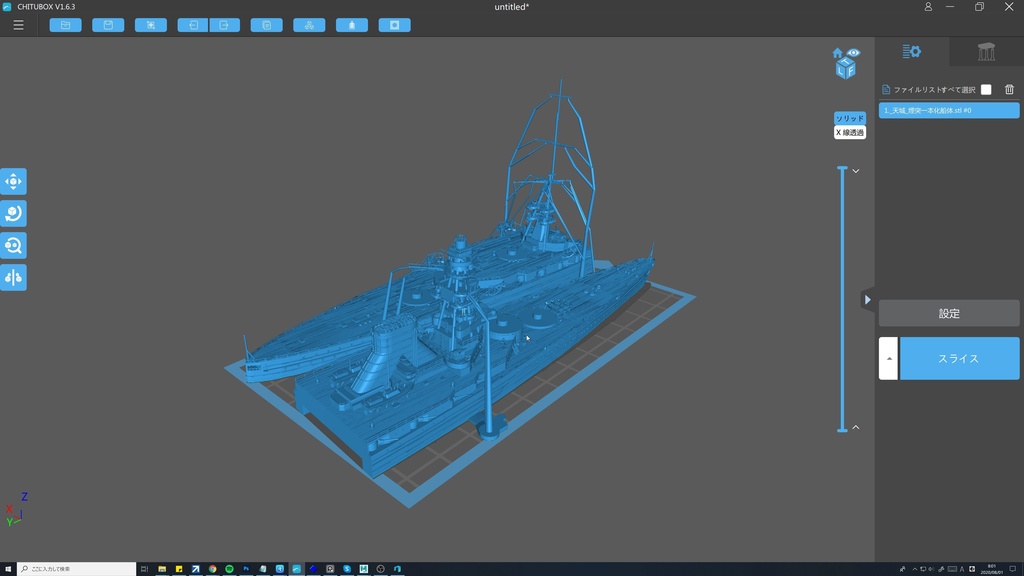Open File Explorer from taskbar
This screenshot has width=1024, height=576.
pos(162,569)
